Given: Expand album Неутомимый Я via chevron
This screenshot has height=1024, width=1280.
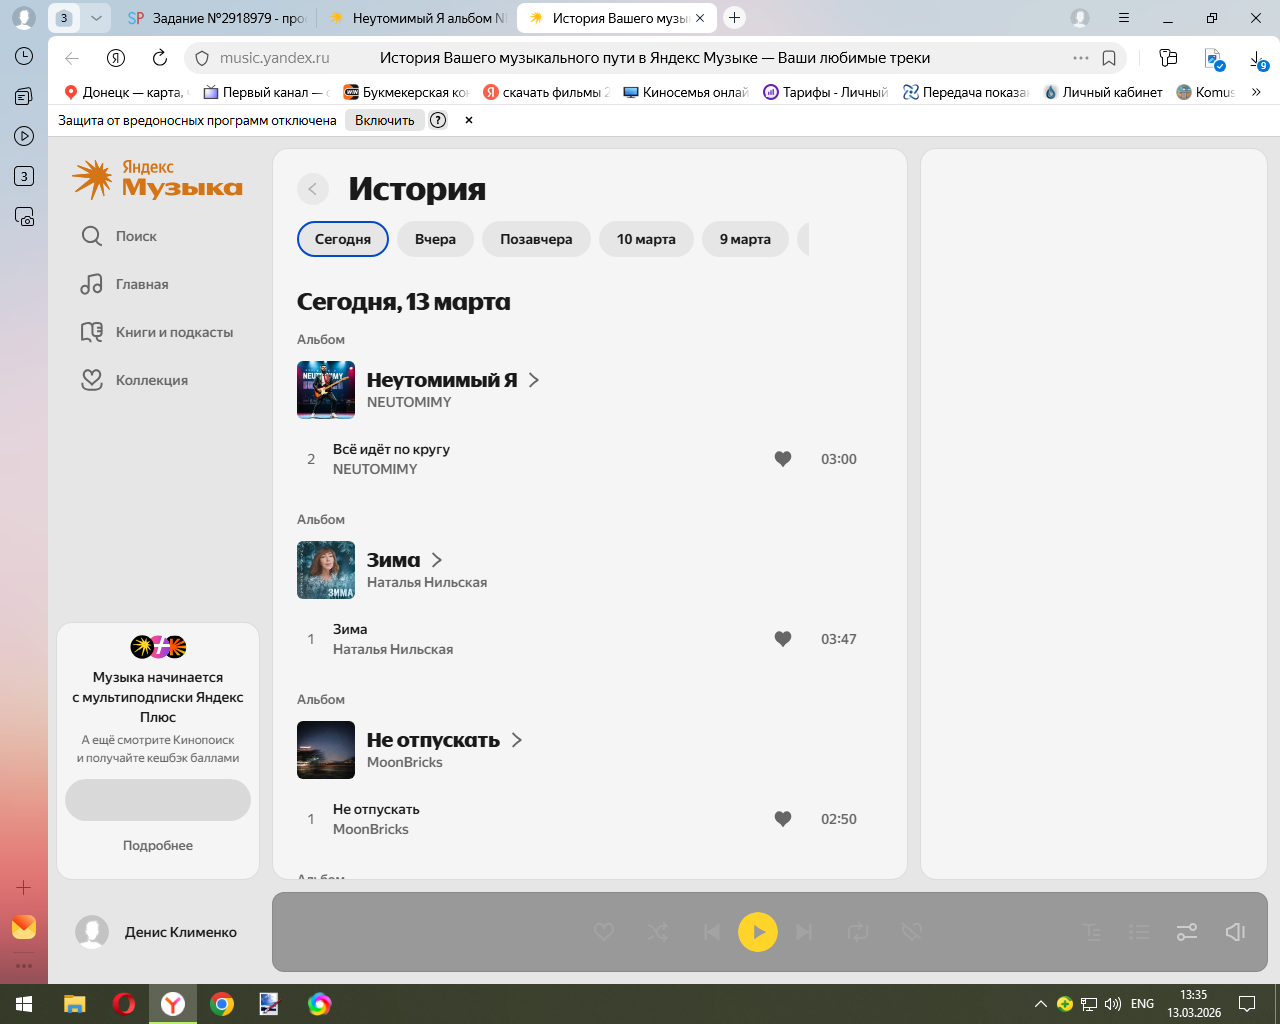Looking at the screenshot, I should (x=534, y=380).
